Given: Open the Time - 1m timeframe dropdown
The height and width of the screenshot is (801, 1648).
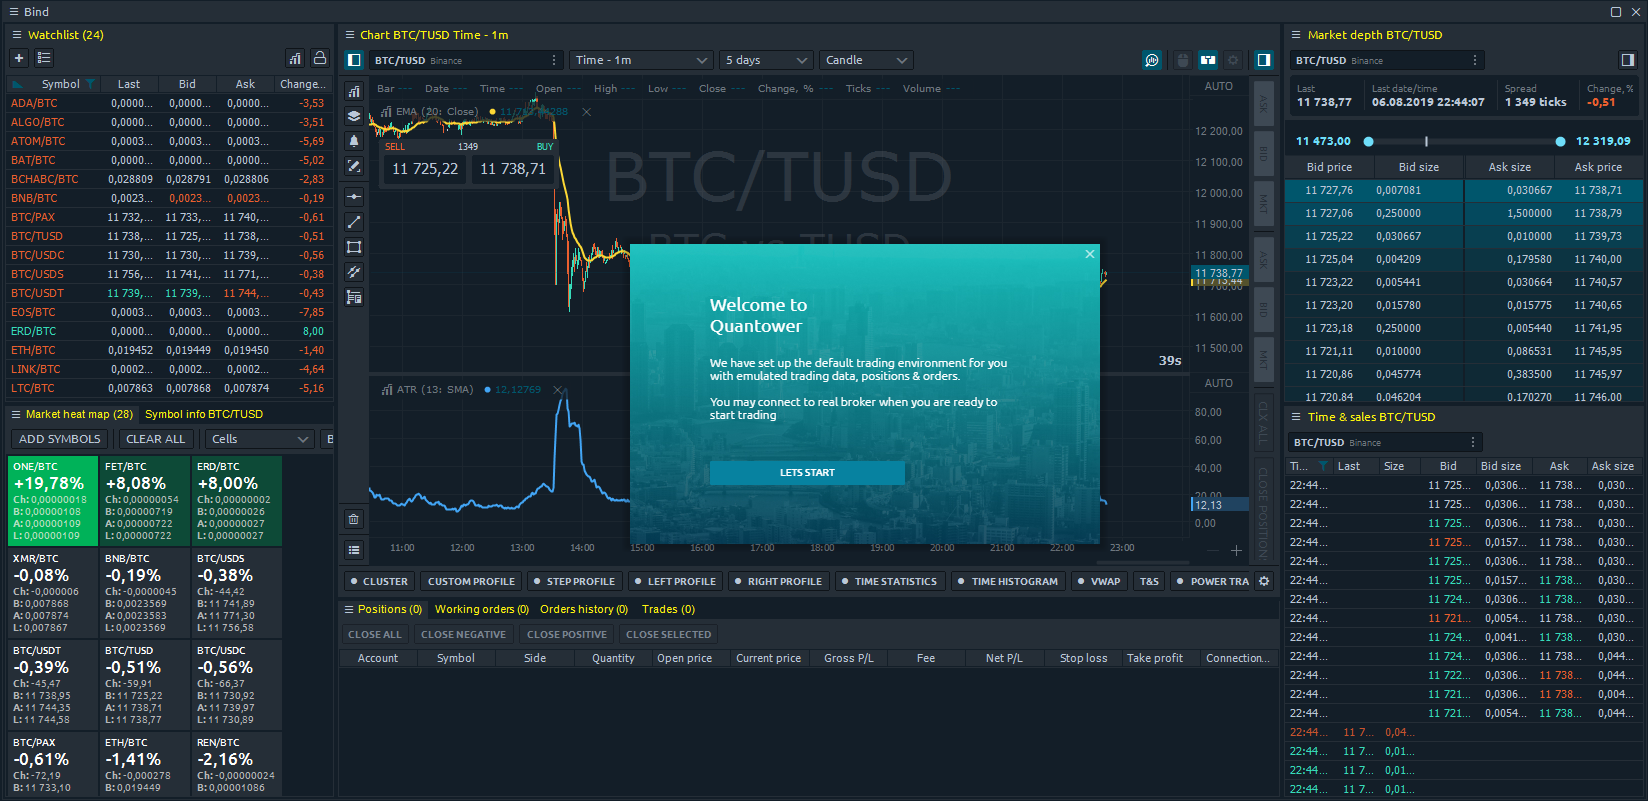Looking at the screenshot, I should point(641,60).
